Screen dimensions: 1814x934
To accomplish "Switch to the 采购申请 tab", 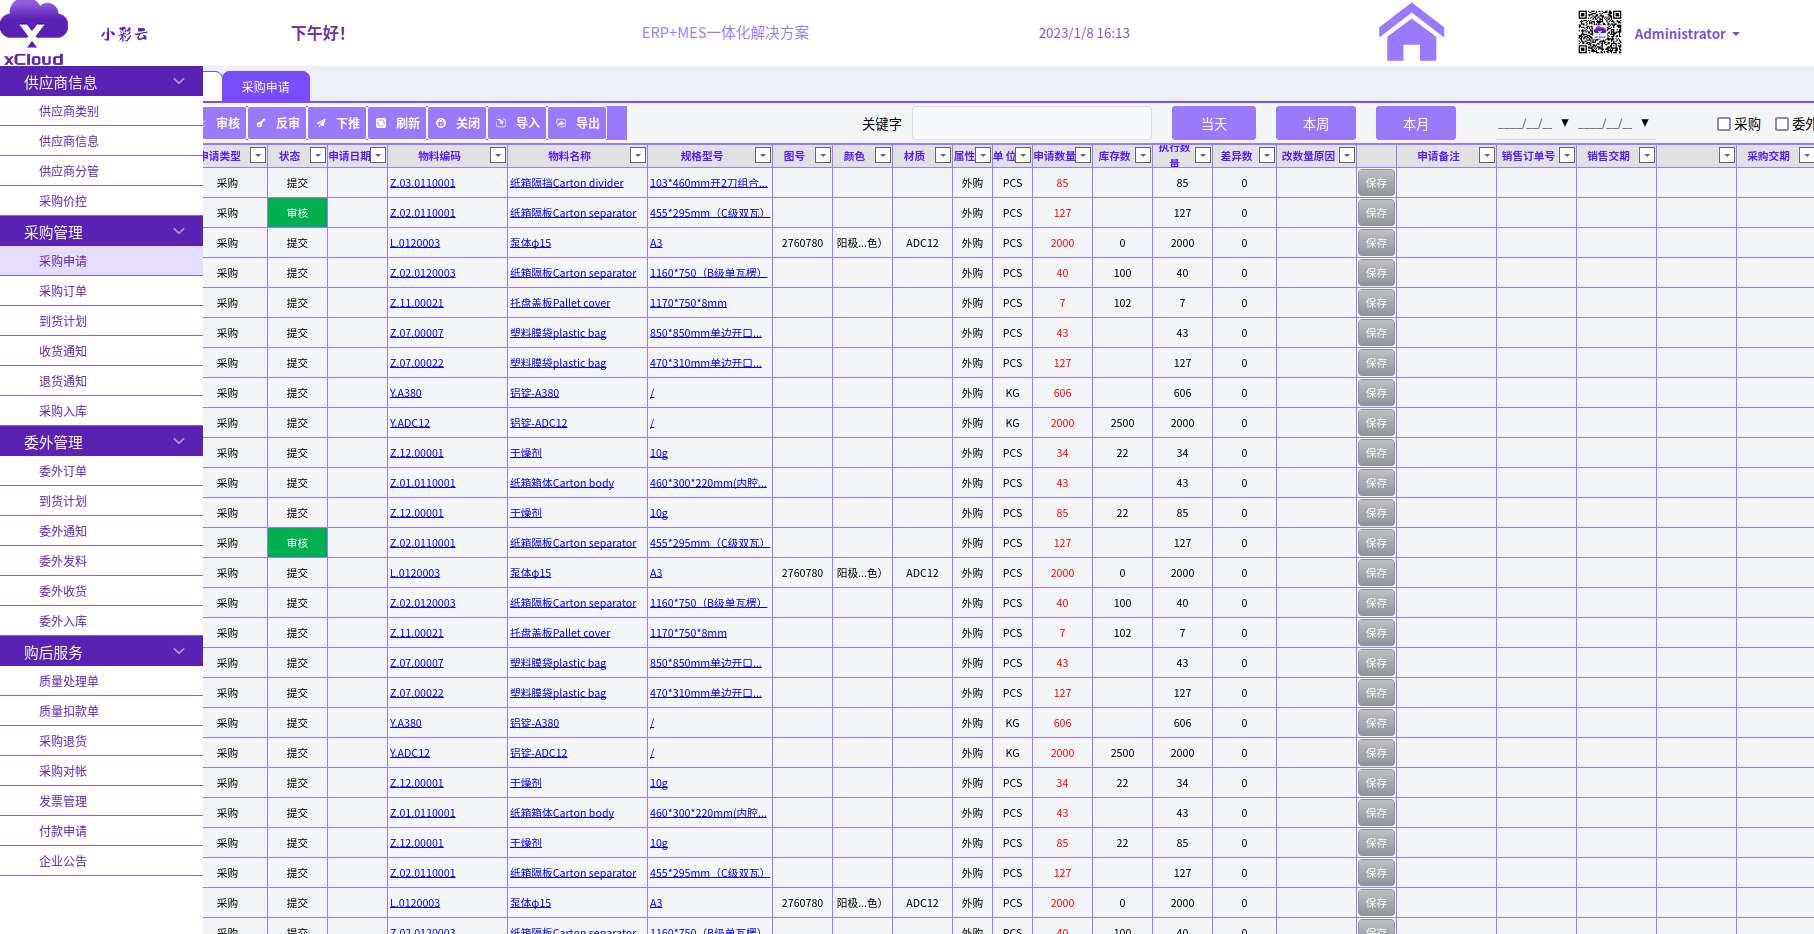I will (x=265, y=87).
